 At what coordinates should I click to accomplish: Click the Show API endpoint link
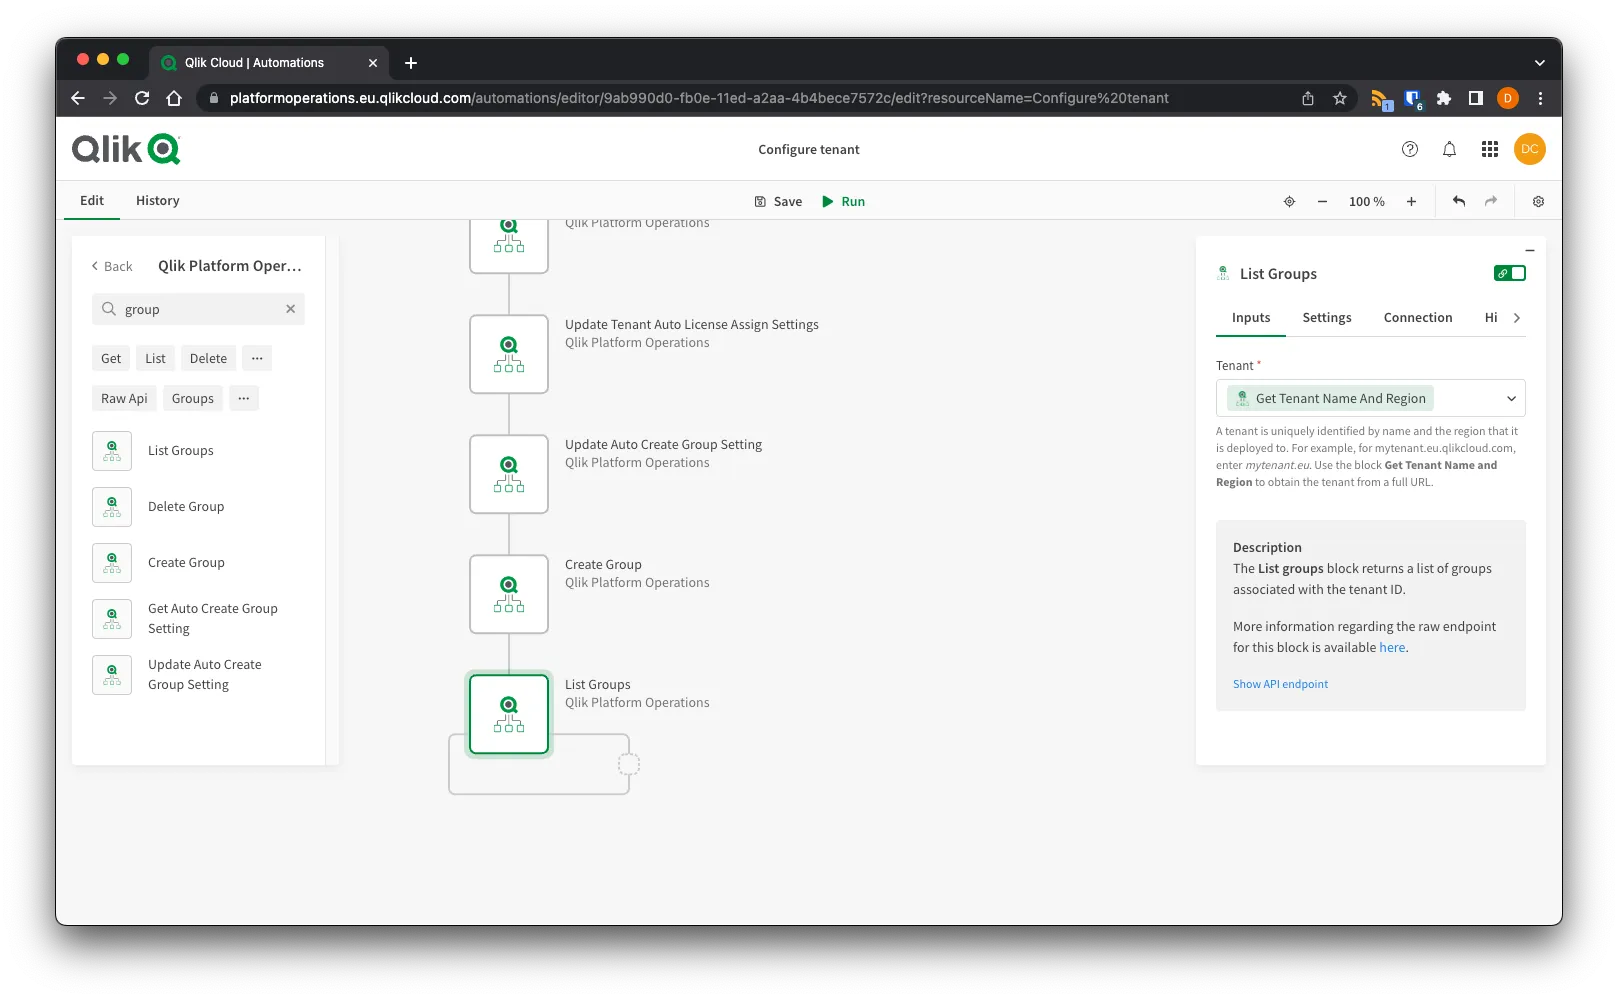click(x=1280, y=684)
